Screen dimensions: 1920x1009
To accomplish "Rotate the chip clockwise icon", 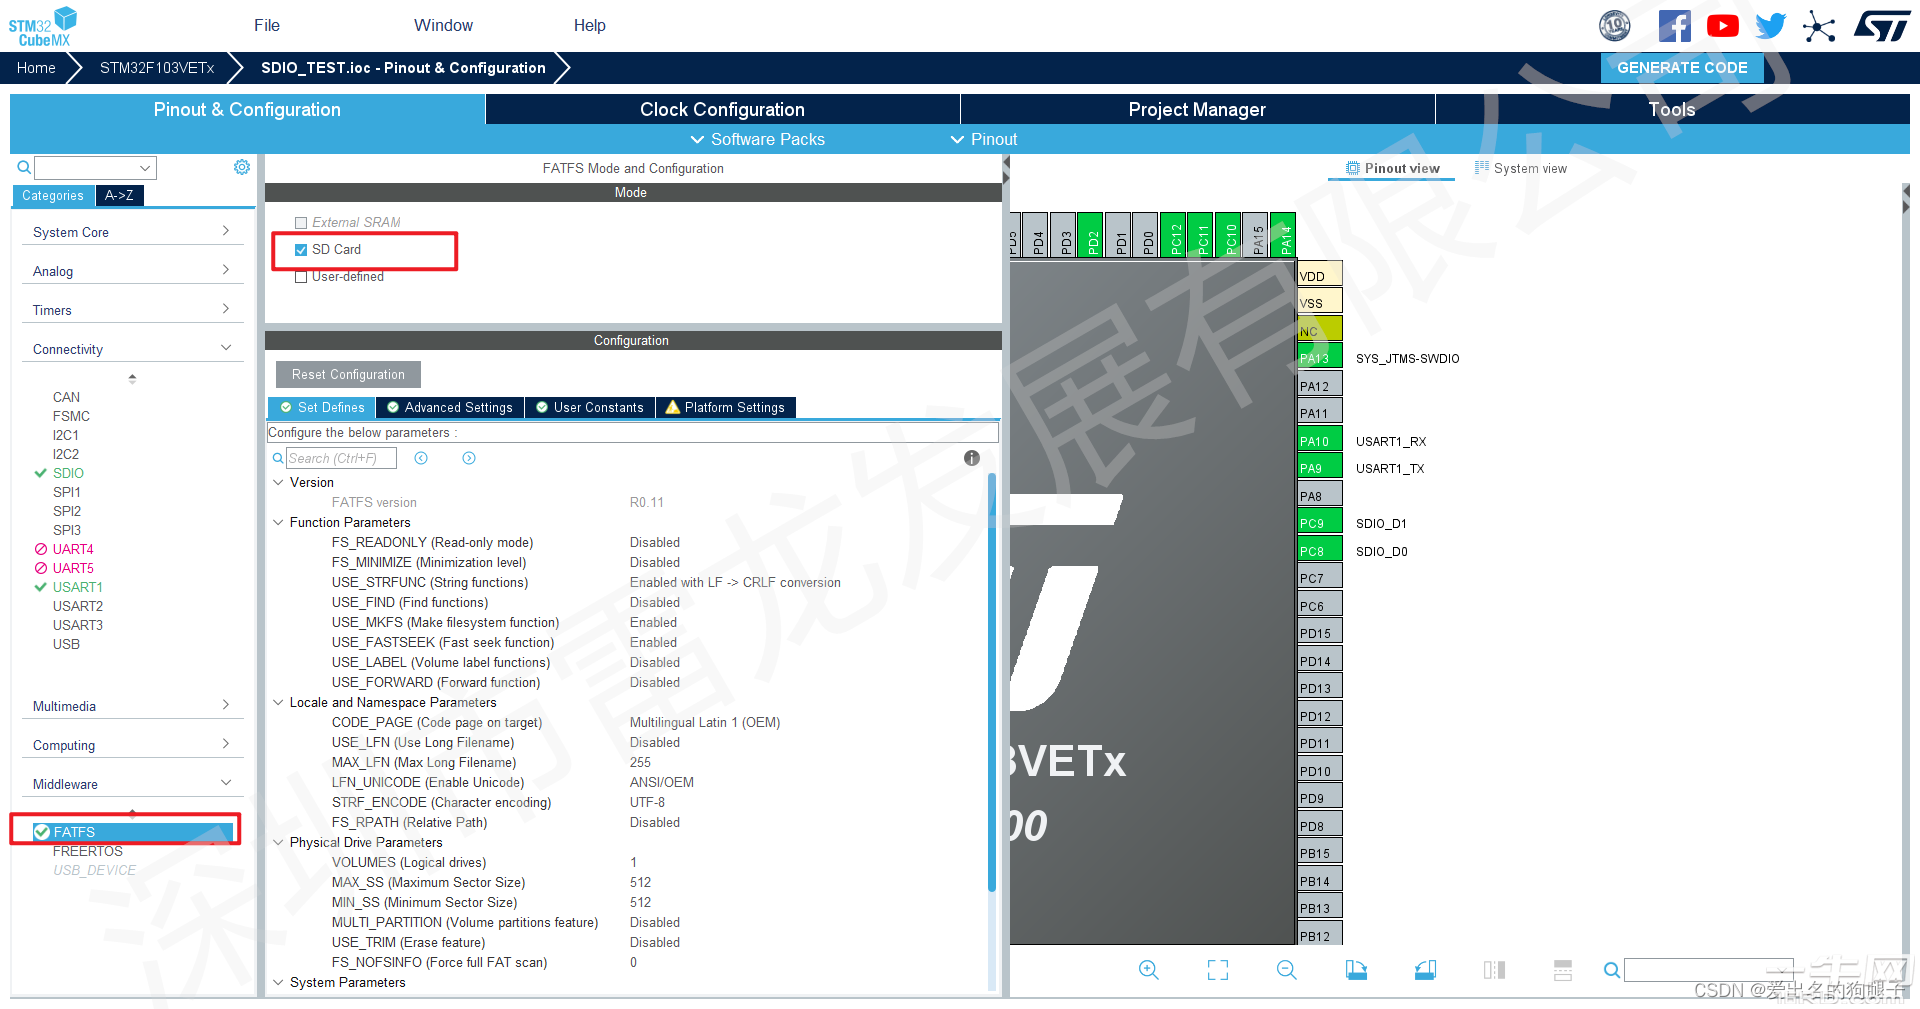I will 1356,970.
